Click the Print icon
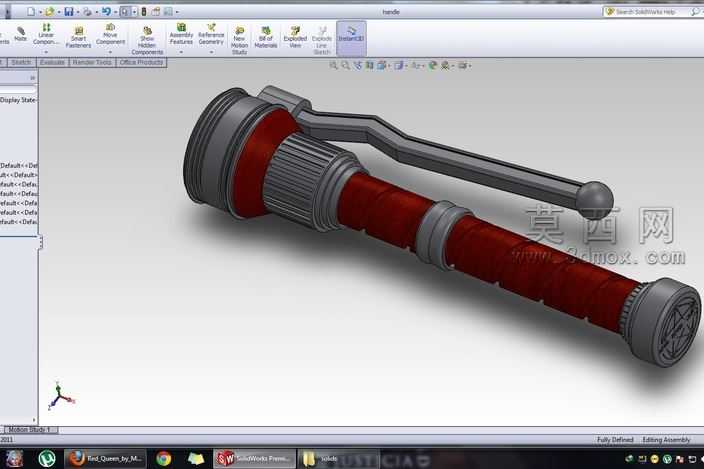 (87, 12)
